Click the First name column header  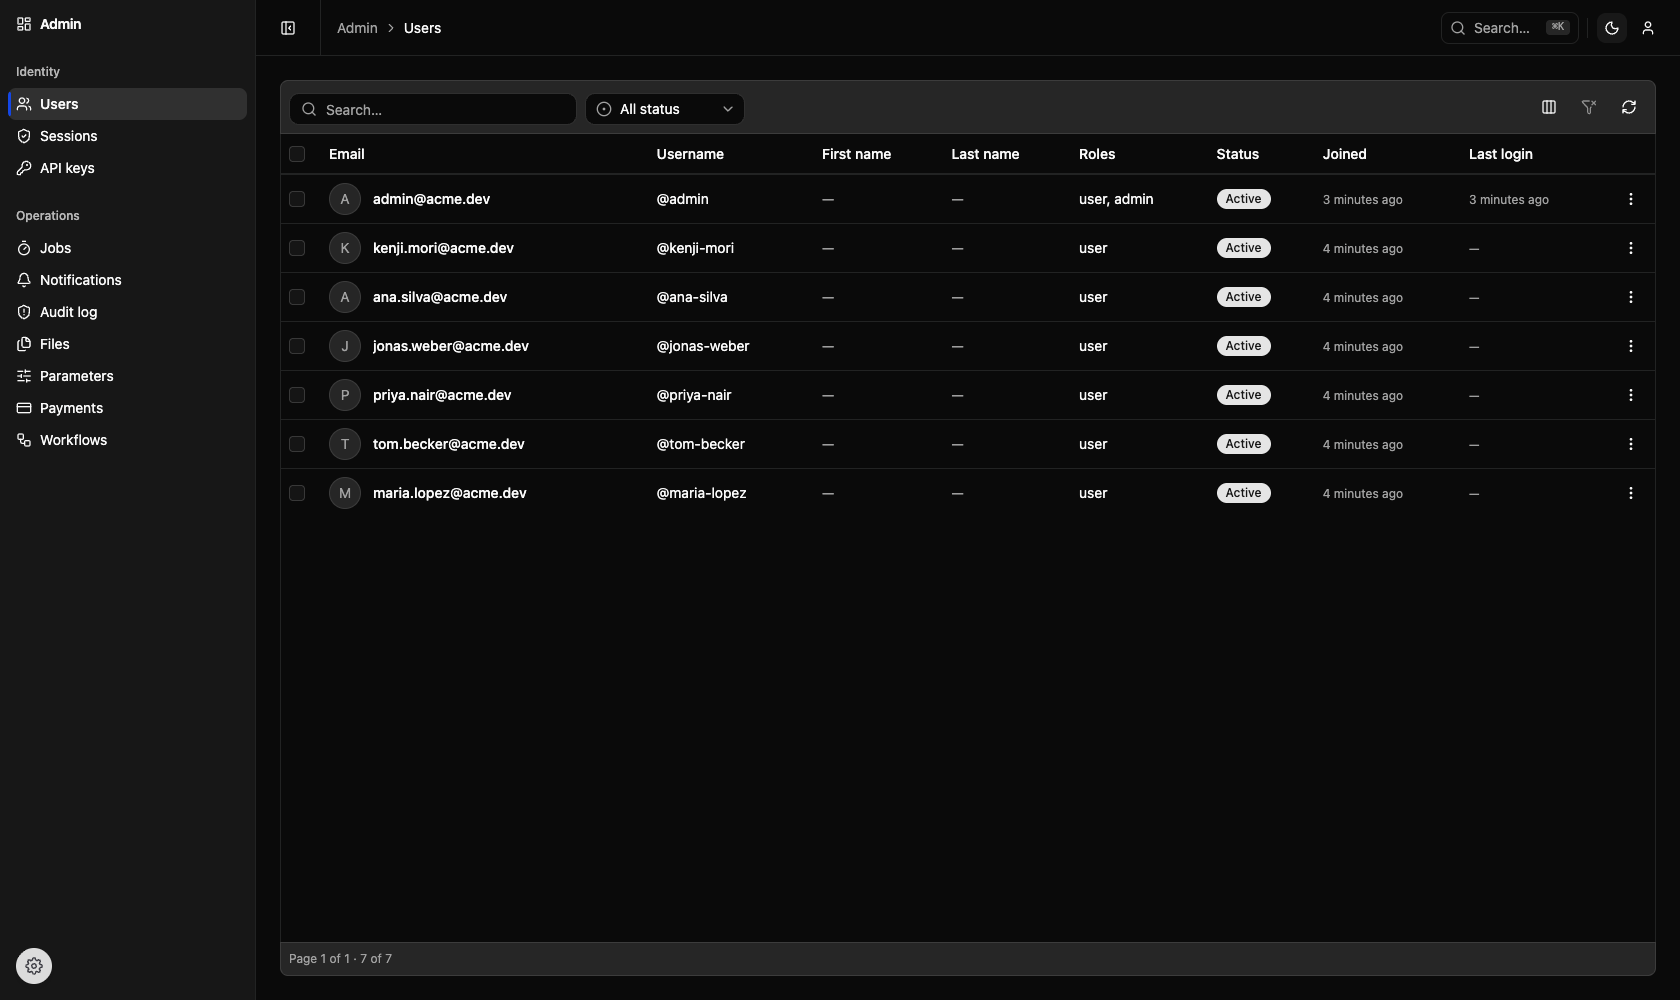click(856, 154)
